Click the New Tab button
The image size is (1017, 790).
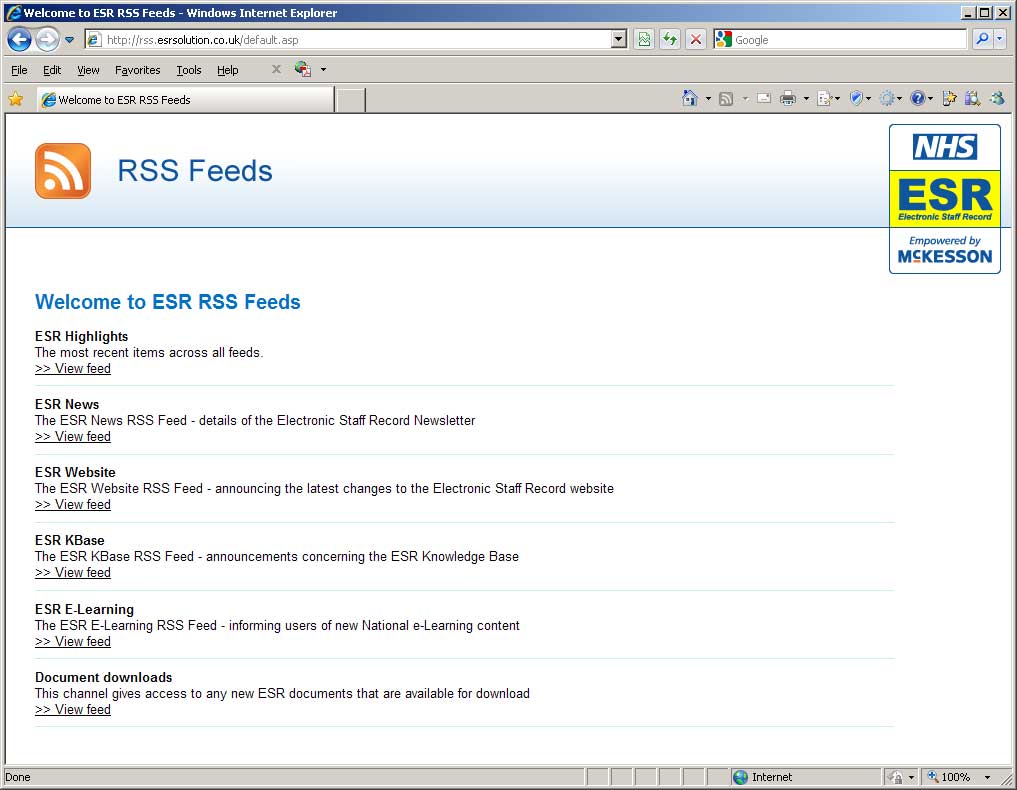tap(350, 101)
